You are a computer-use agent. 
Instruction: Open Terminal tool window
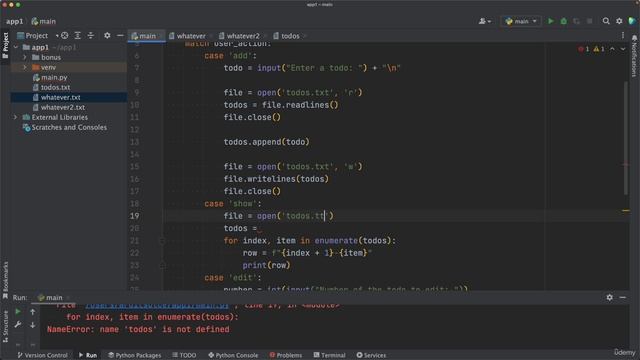pos(329,355)
